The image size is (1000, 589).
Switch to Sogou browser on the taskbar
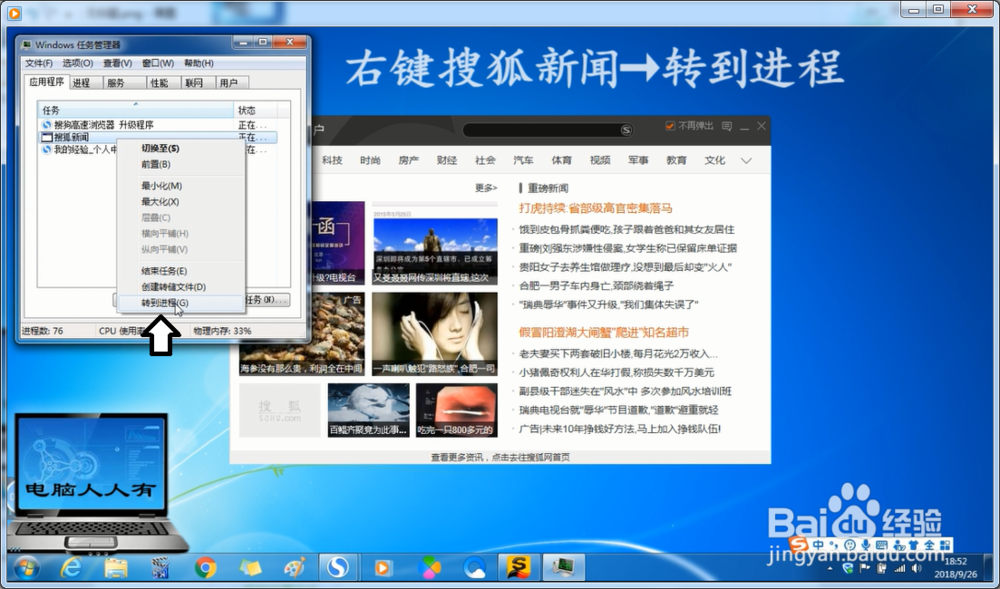click(x=338, y=567)
